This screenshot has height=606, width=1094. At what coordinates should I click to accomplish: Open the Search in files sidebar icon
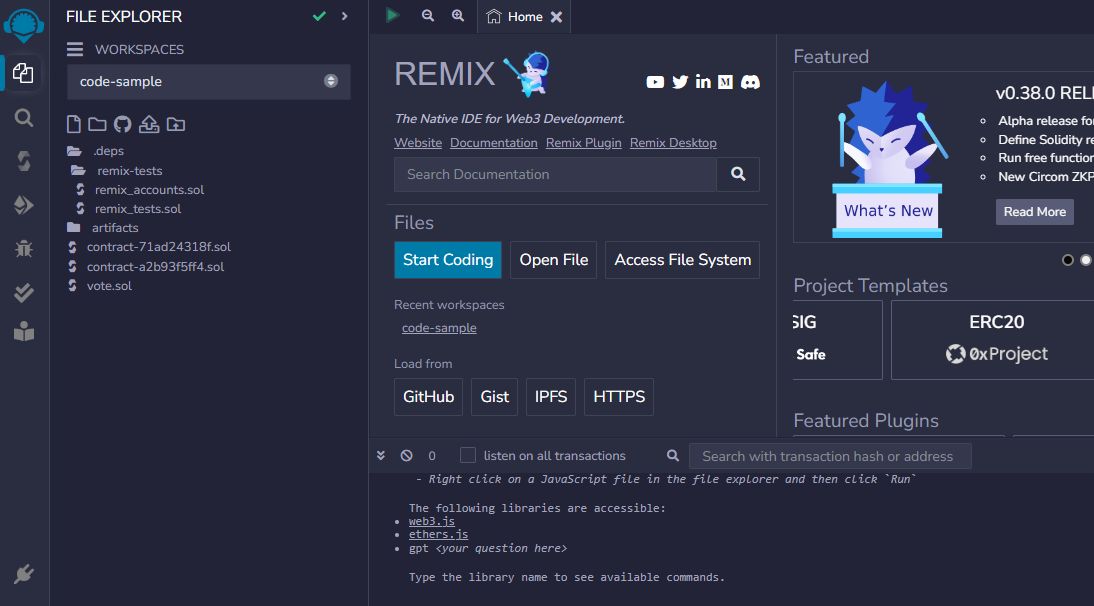tap(24, 118)
